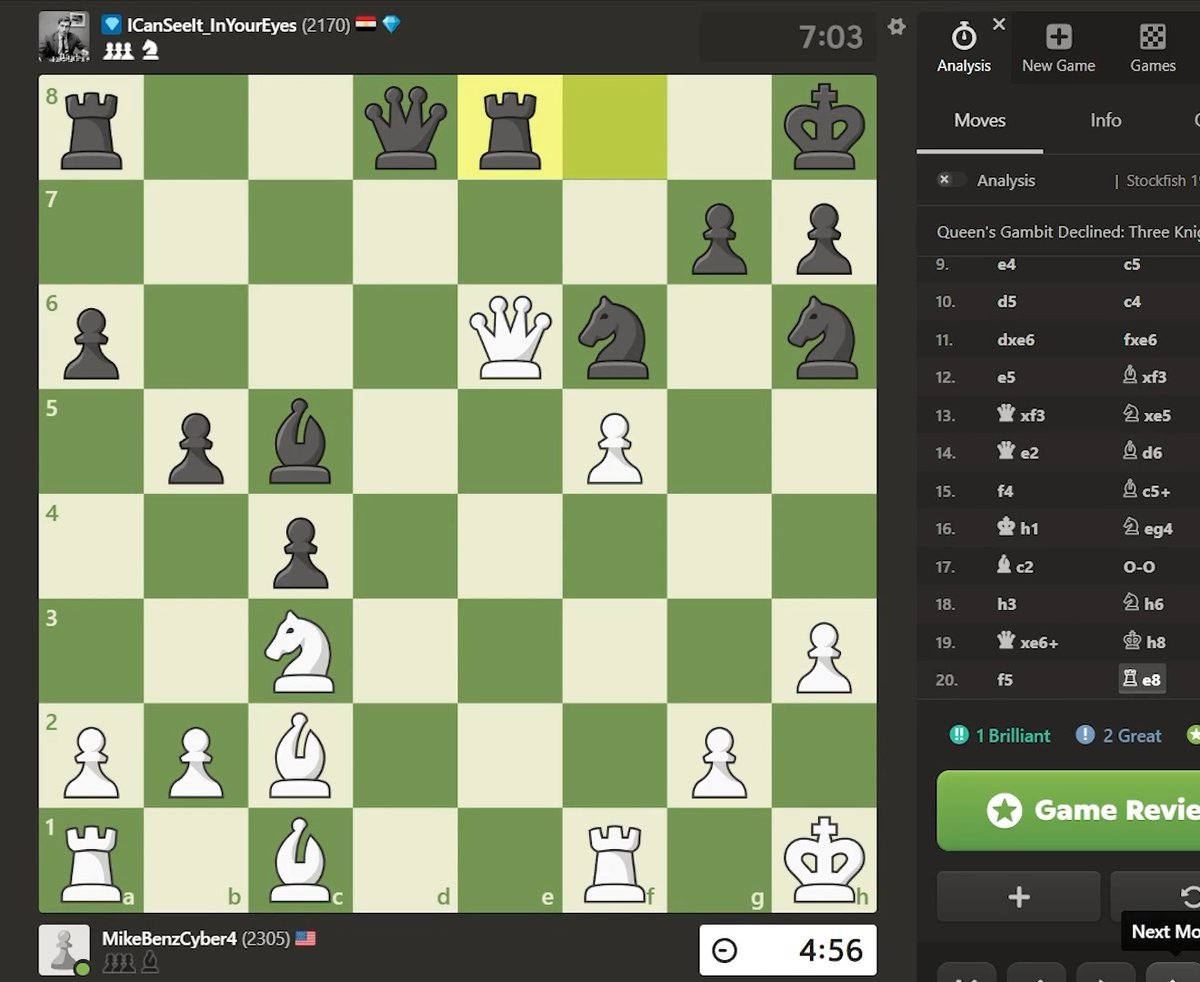Toggle the Analysis engine switch

951,180
